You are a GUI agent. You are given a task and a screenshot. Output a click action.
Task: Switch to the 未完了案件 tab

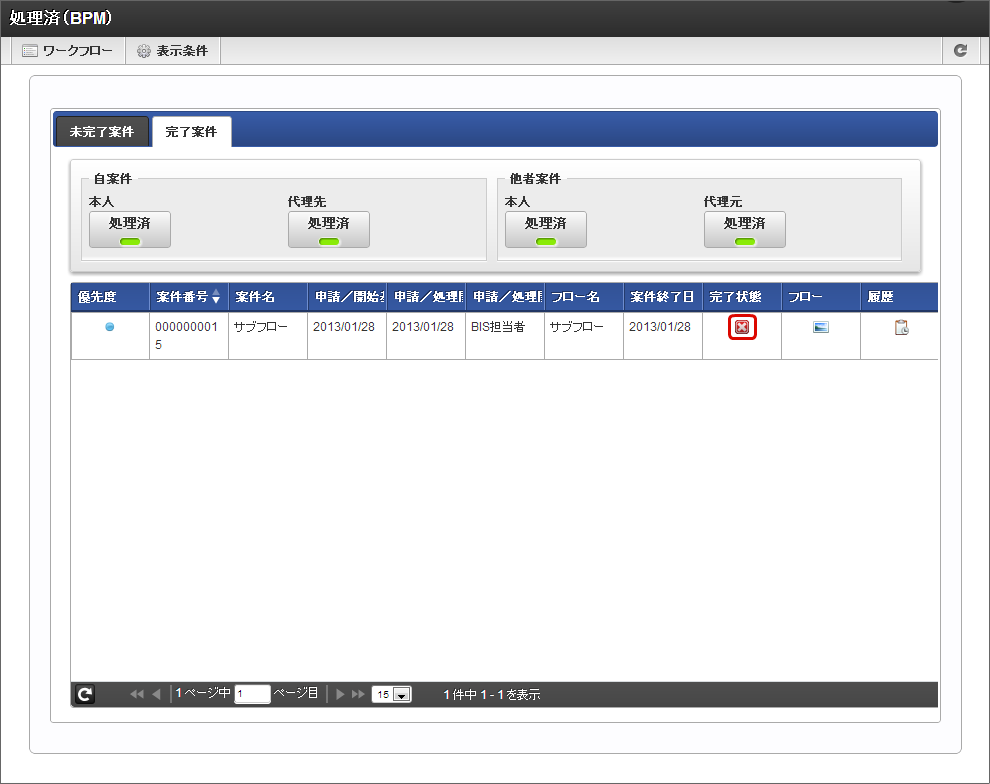102,131
